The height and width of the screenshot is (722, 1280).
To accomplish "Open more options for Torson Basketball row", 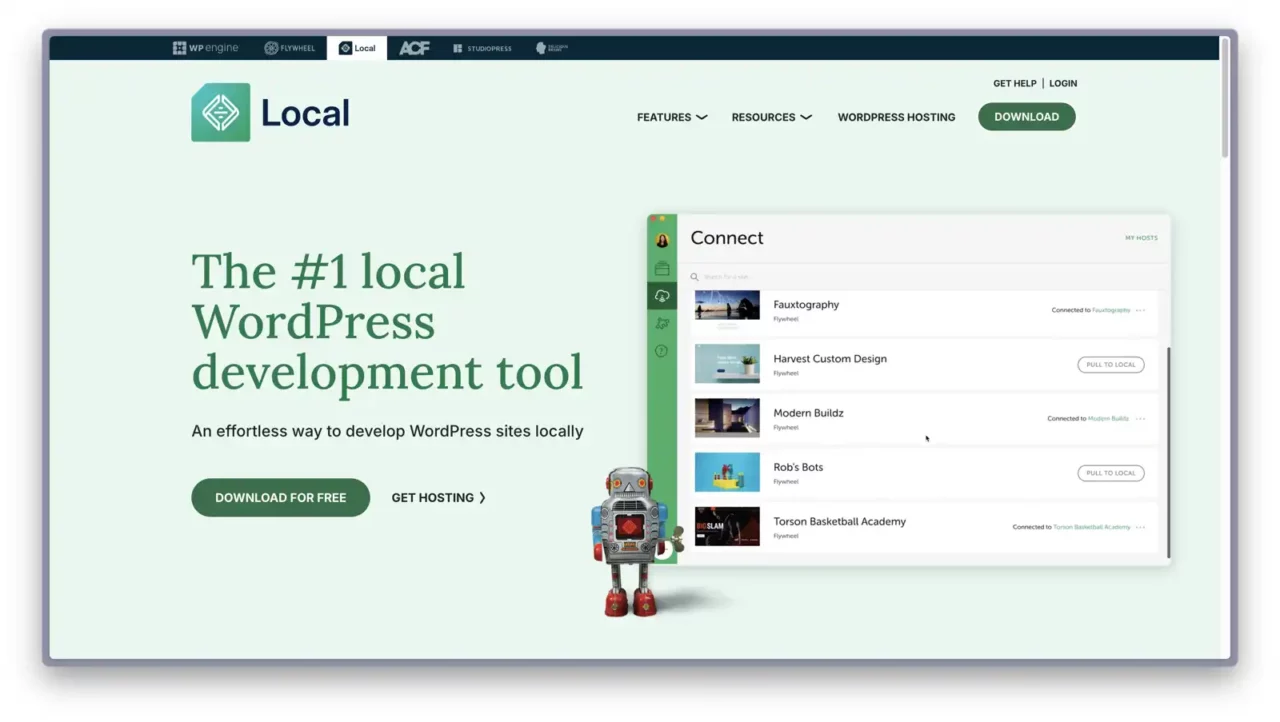I will click(1141, 527).
